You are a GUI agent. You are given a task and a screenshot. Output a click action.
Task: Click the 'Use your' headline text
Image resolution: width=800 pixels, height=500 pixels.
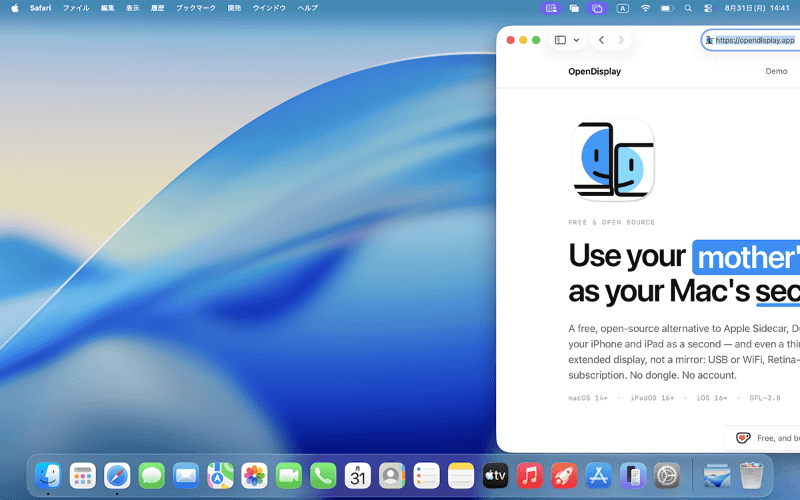click(627, 256)
